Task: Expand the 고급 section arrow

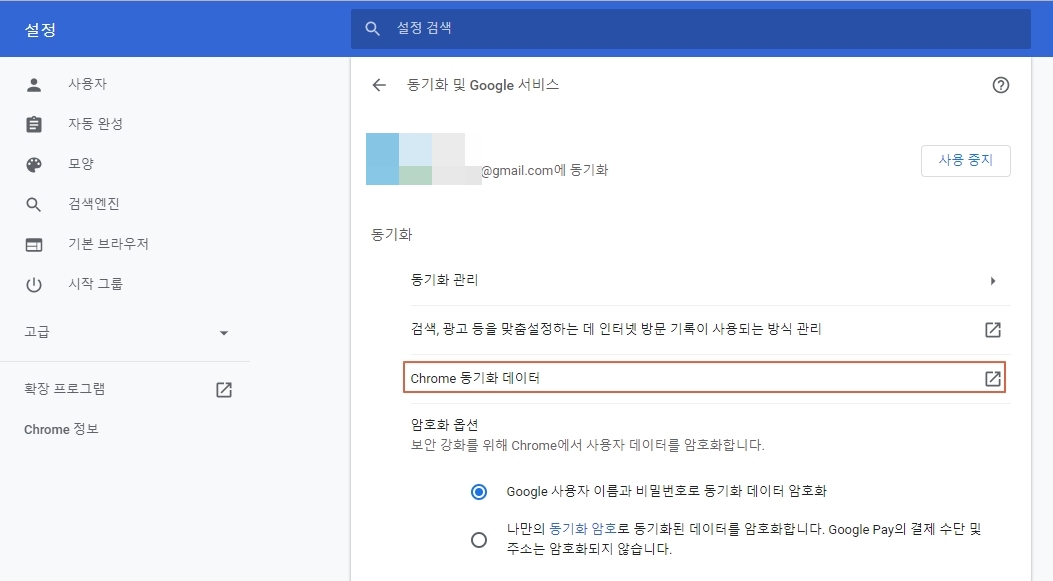Action: pyautogui.click(x=224, y=332)
